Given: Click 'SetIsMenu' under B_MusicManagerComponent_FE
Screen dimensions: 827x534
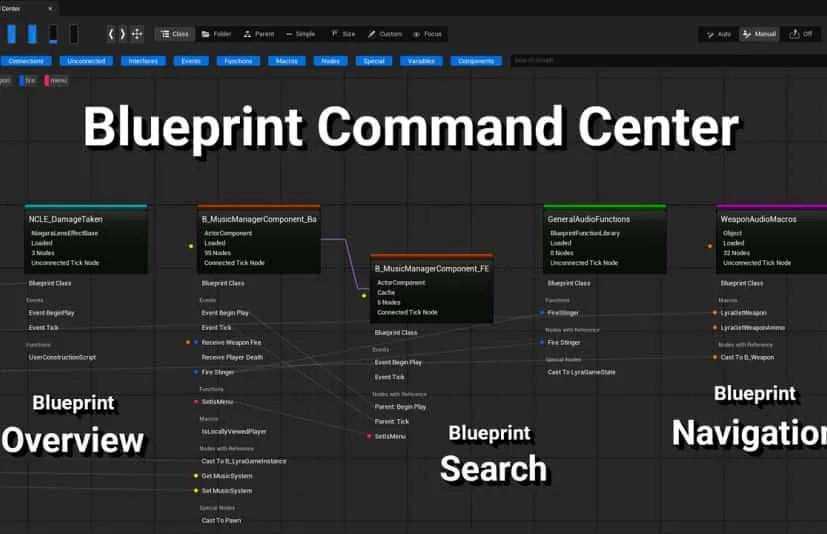Looking at the screenshot, I should click(390, 436).
